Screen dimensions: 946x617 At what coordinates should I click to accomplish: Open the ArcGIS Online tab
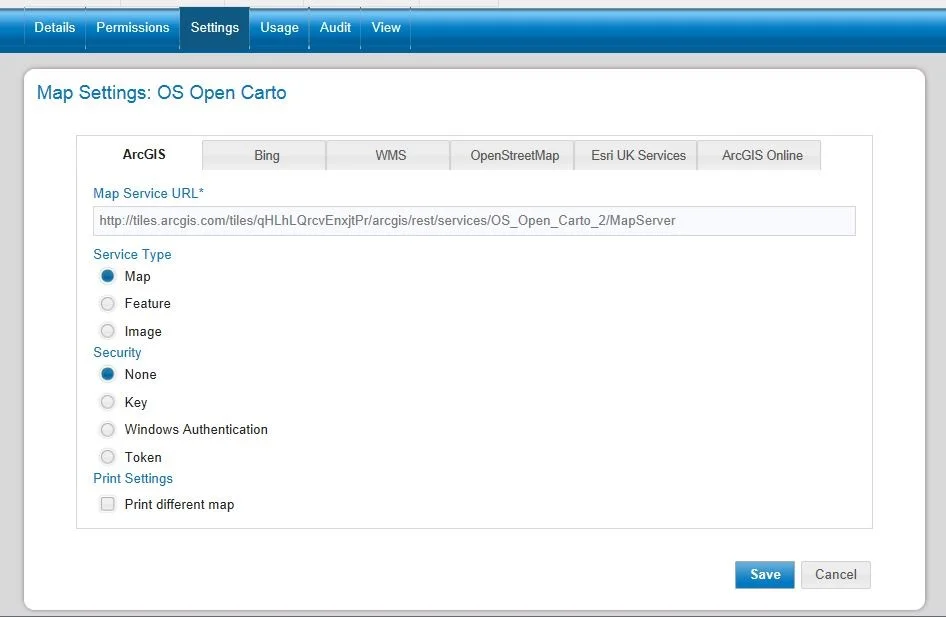(762, 156)
